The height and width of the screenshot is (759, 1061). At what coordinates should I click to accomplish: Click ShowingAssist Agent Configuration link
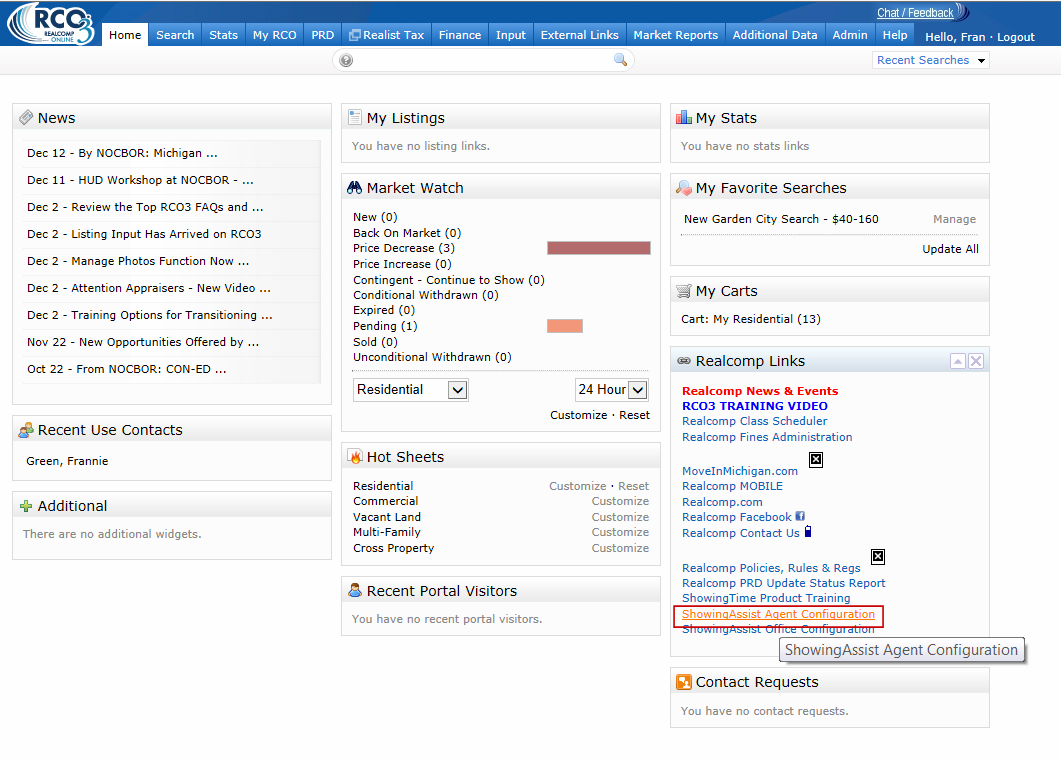778,614
